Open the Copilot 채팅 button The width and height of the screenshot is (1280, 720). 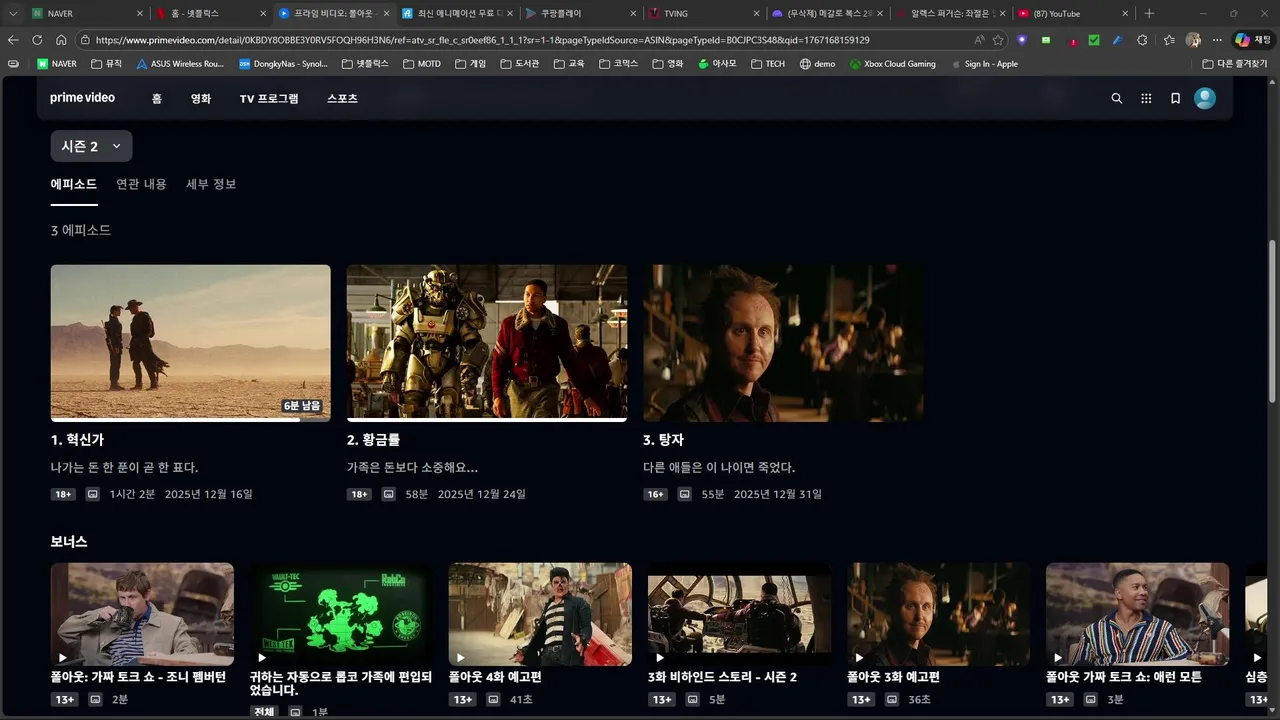coord(1254,40)
